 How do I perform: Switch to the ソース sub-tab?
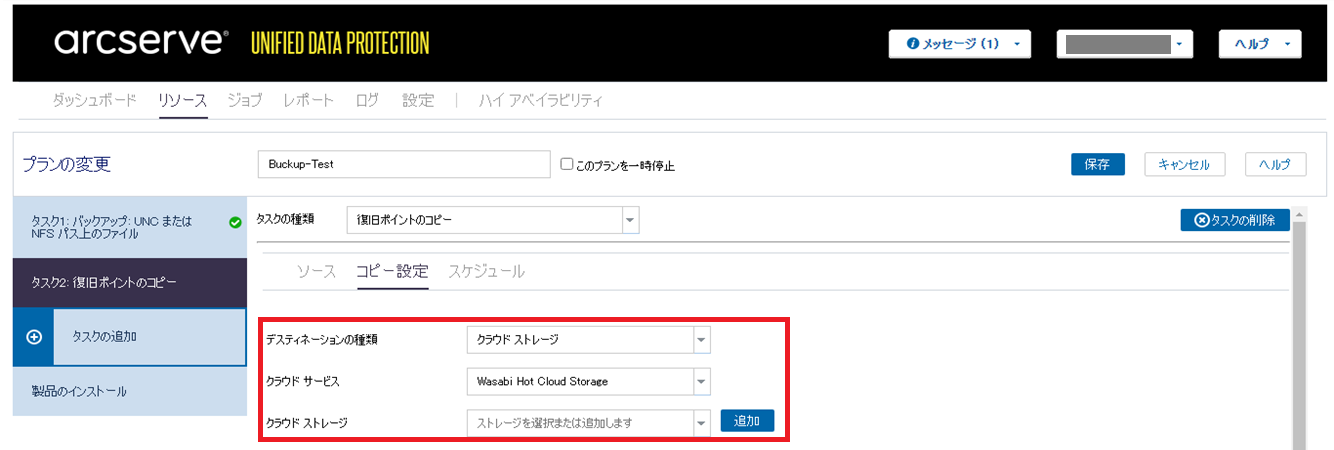(316, 272)
